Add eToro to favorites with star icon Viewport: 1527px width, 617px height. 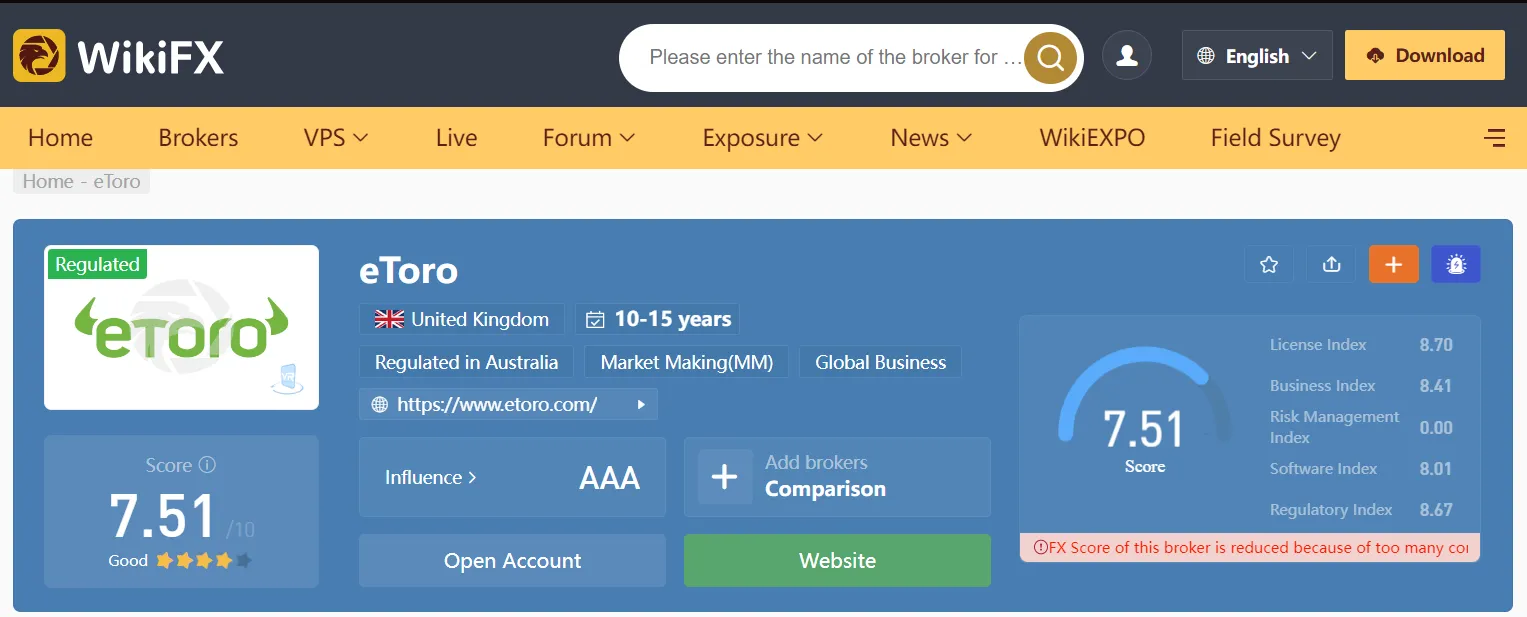[x=1269, y=264]
